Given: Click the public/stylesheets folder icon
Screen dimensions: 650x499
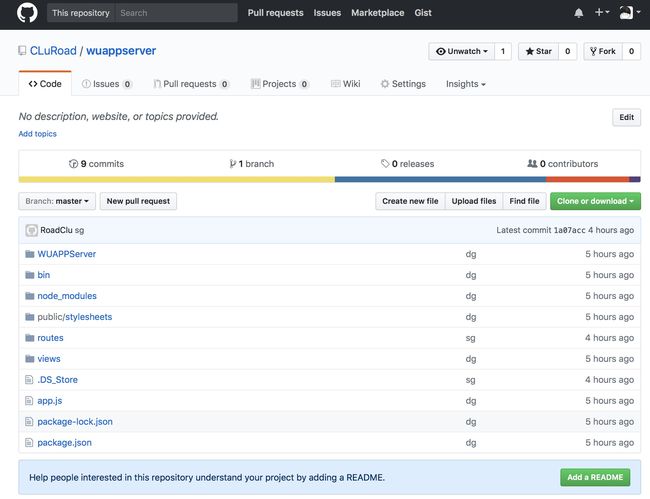Looking at the screenshot, I should tap(29, 317).
